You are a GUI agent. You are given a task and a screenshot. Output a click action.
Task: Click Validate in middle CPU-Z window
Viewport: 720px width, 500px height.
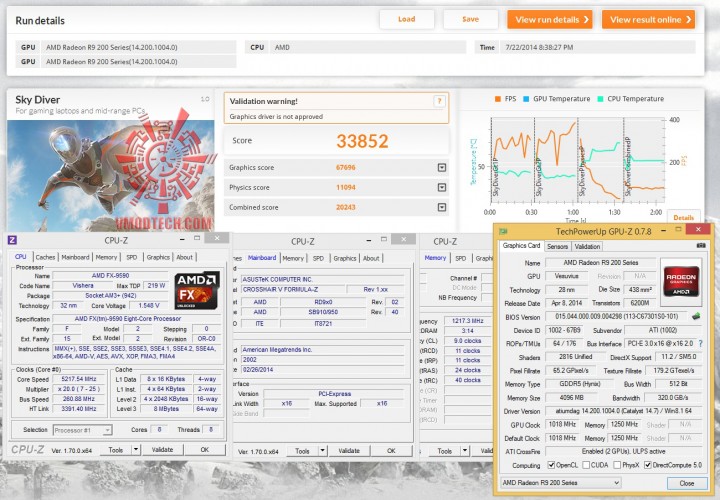[349, 451]
